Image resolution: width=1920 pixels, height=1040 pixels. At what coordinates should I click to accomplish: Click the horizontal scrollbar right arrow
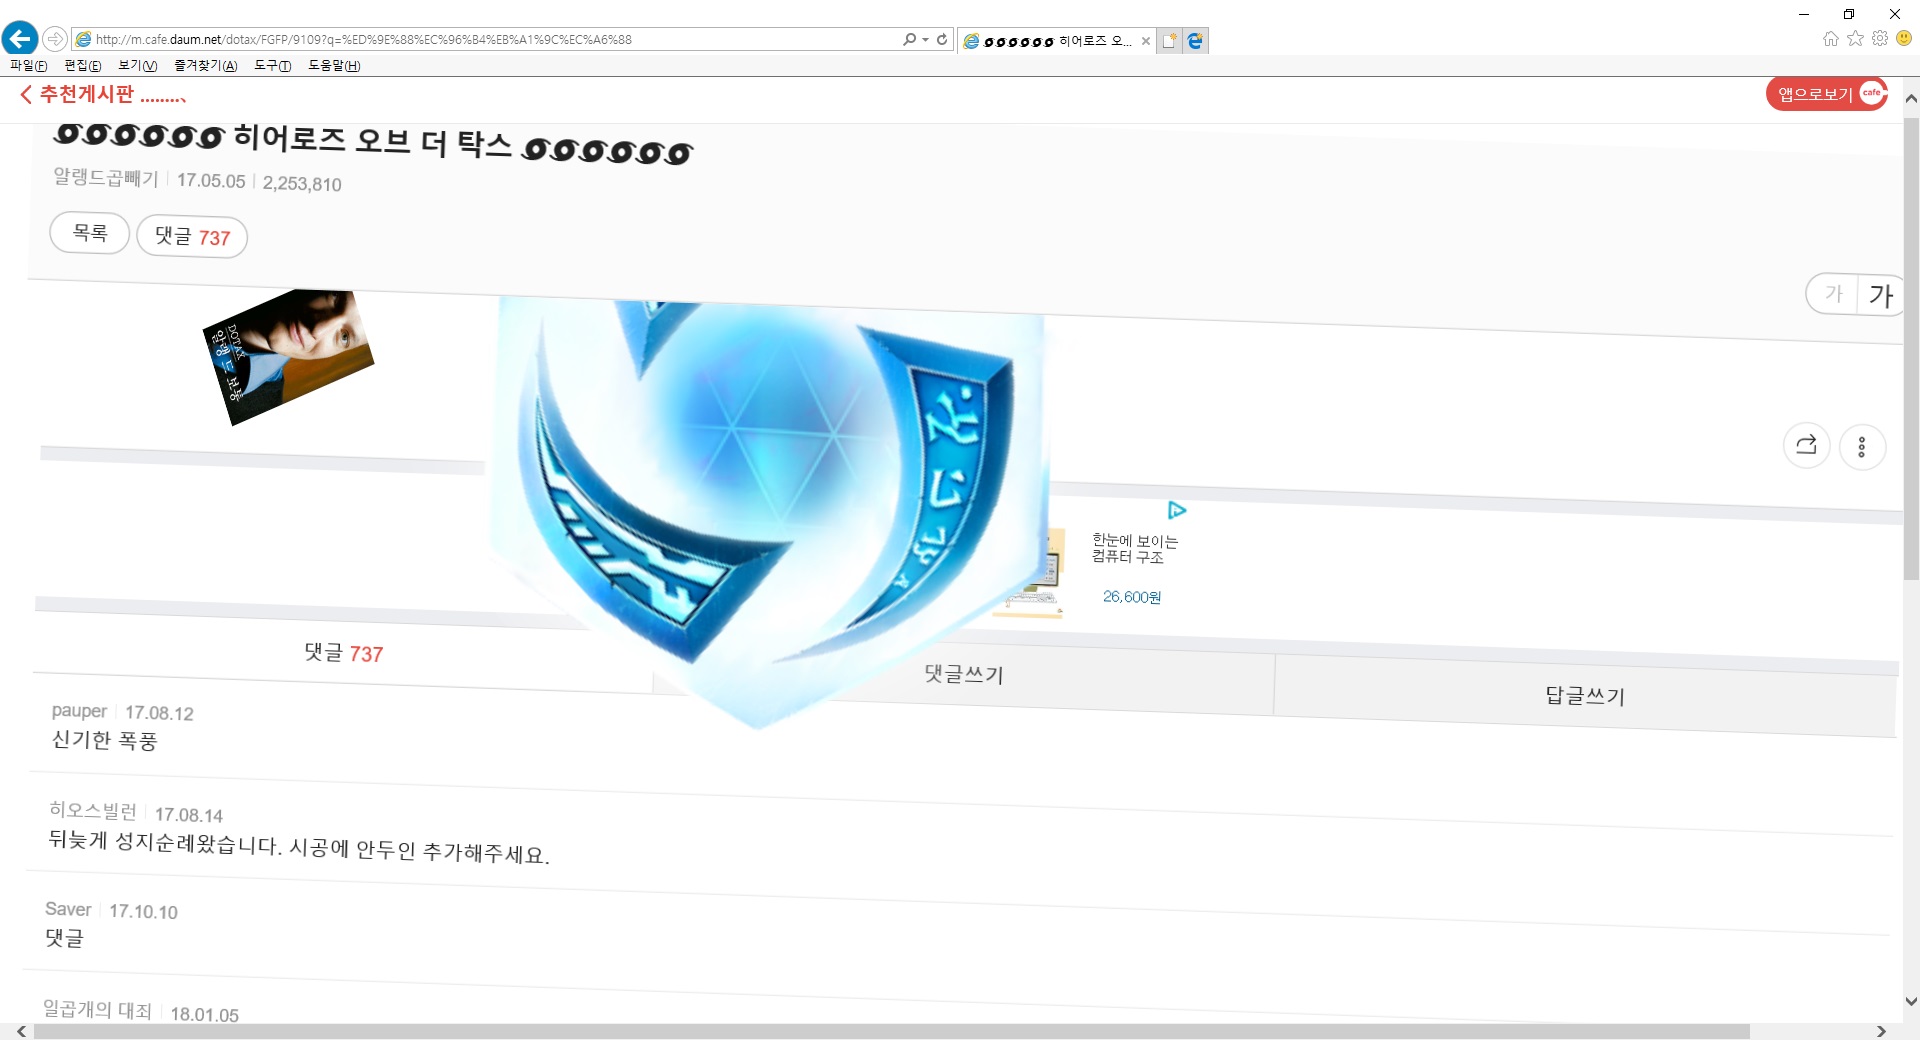click(x=1881, y=1031)
